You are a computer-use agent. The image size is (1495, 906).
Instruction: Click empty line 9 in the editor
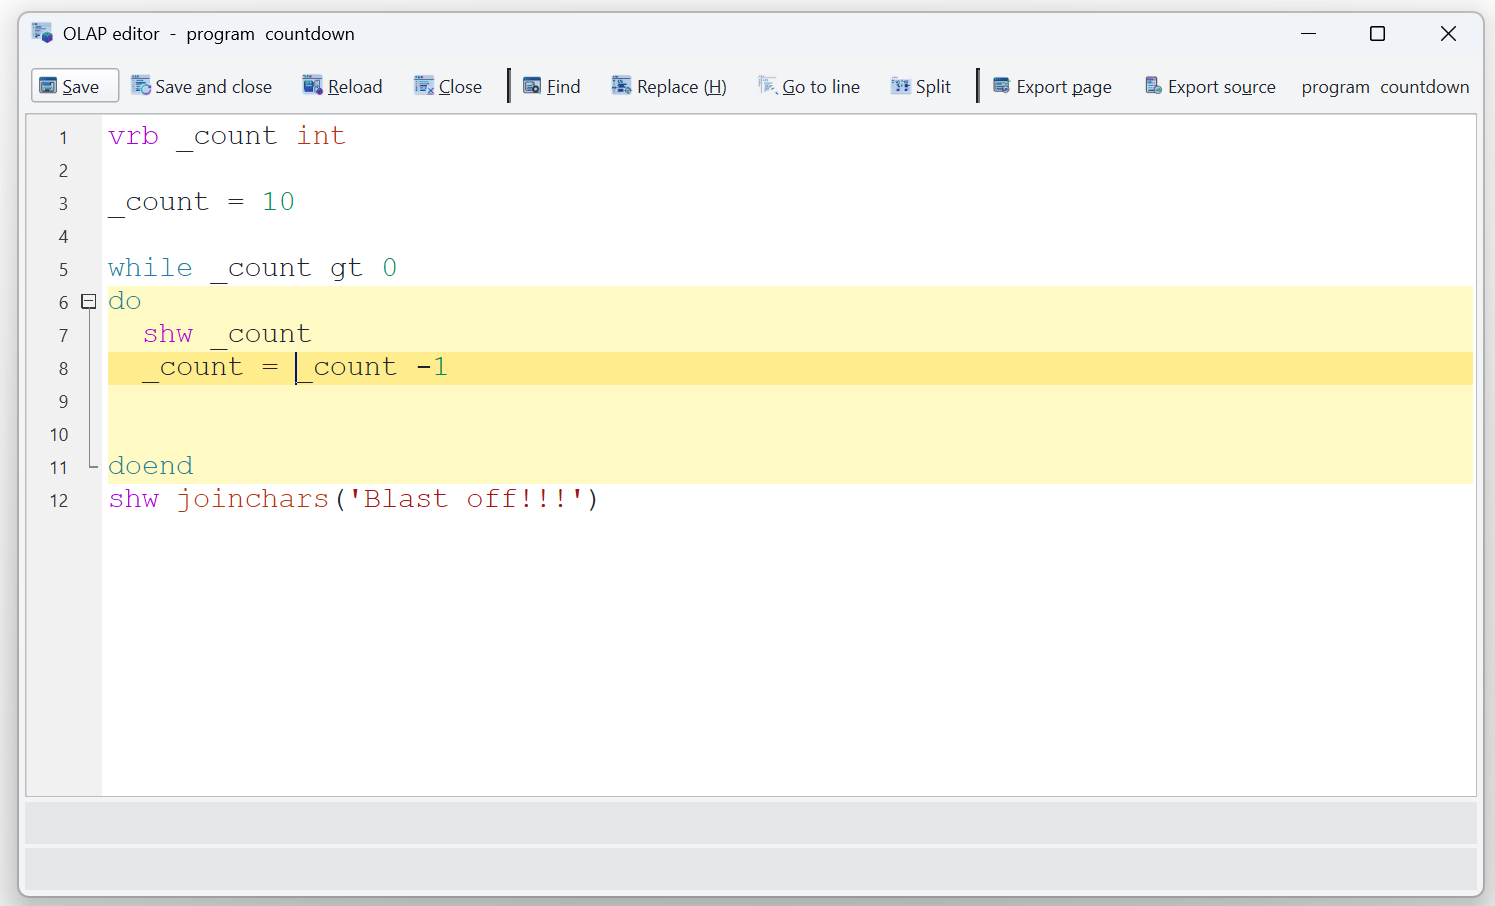tap(790, 401)
